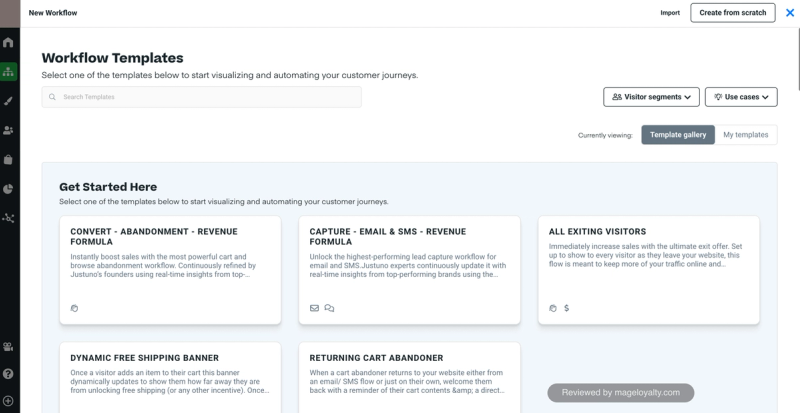This screenshot has height=413, width=800.
Task: Select Dynamic Free Shipping Banner template
Action: point(170,377)
